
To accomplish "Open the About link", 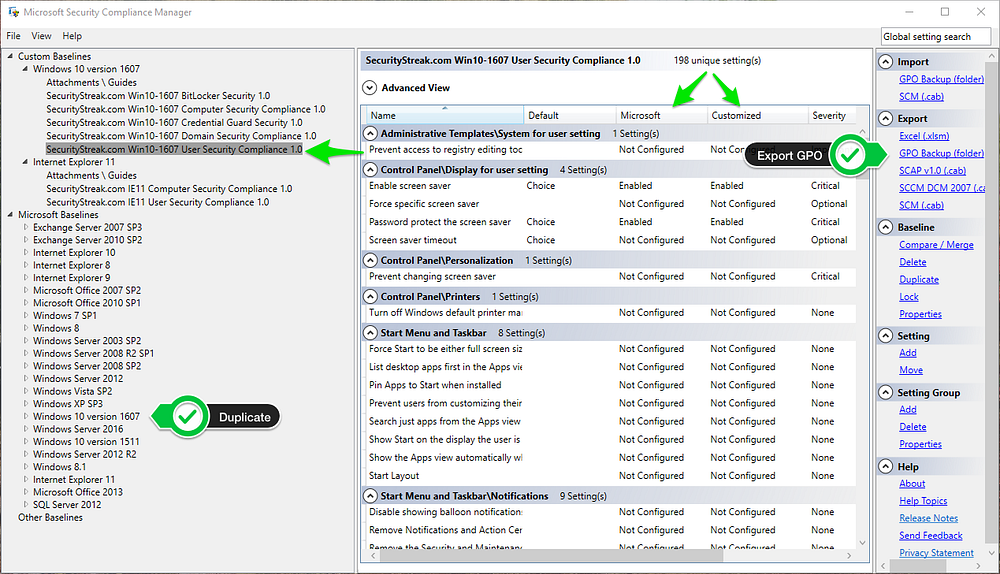I will point(912,483).
